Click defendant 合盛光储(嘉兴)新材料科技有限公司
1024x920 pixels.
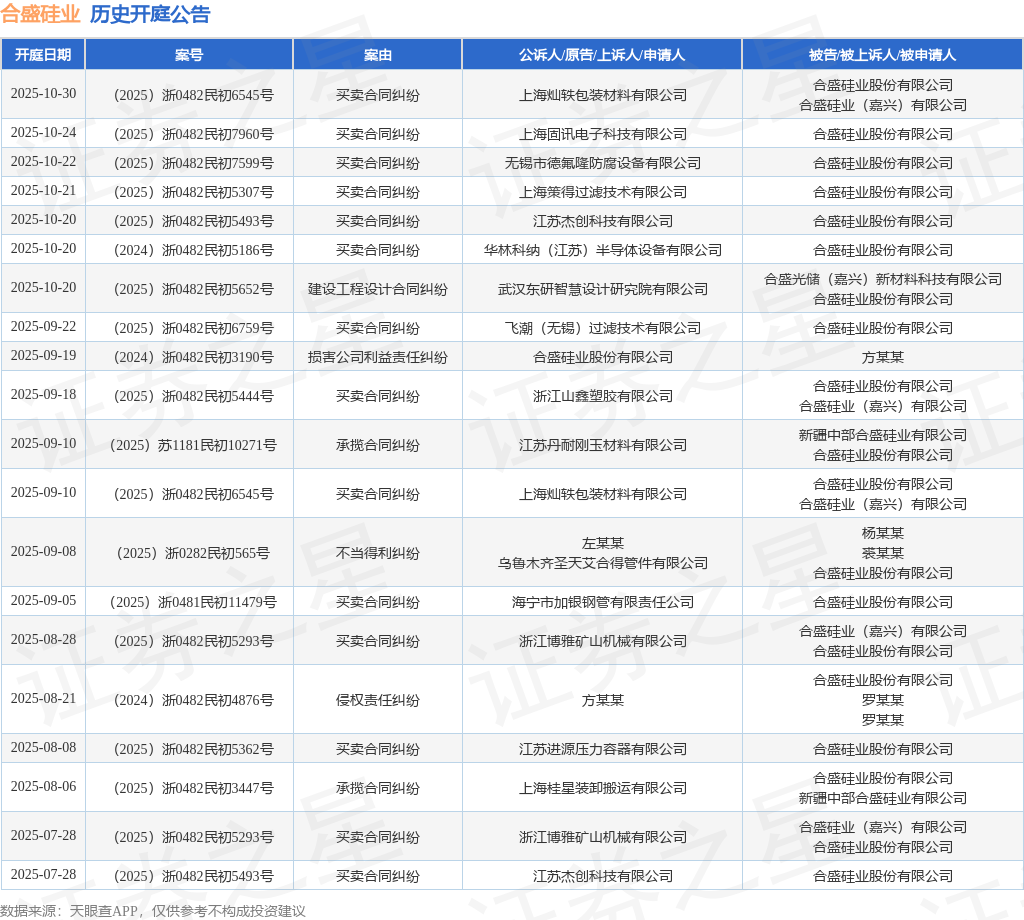tap(882, 279)
